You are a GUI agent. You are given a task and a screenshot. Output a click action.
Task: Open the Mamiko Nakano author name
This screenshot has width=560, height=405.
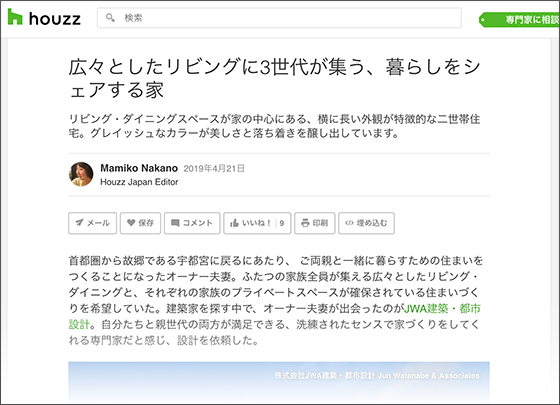click(139, 168)
